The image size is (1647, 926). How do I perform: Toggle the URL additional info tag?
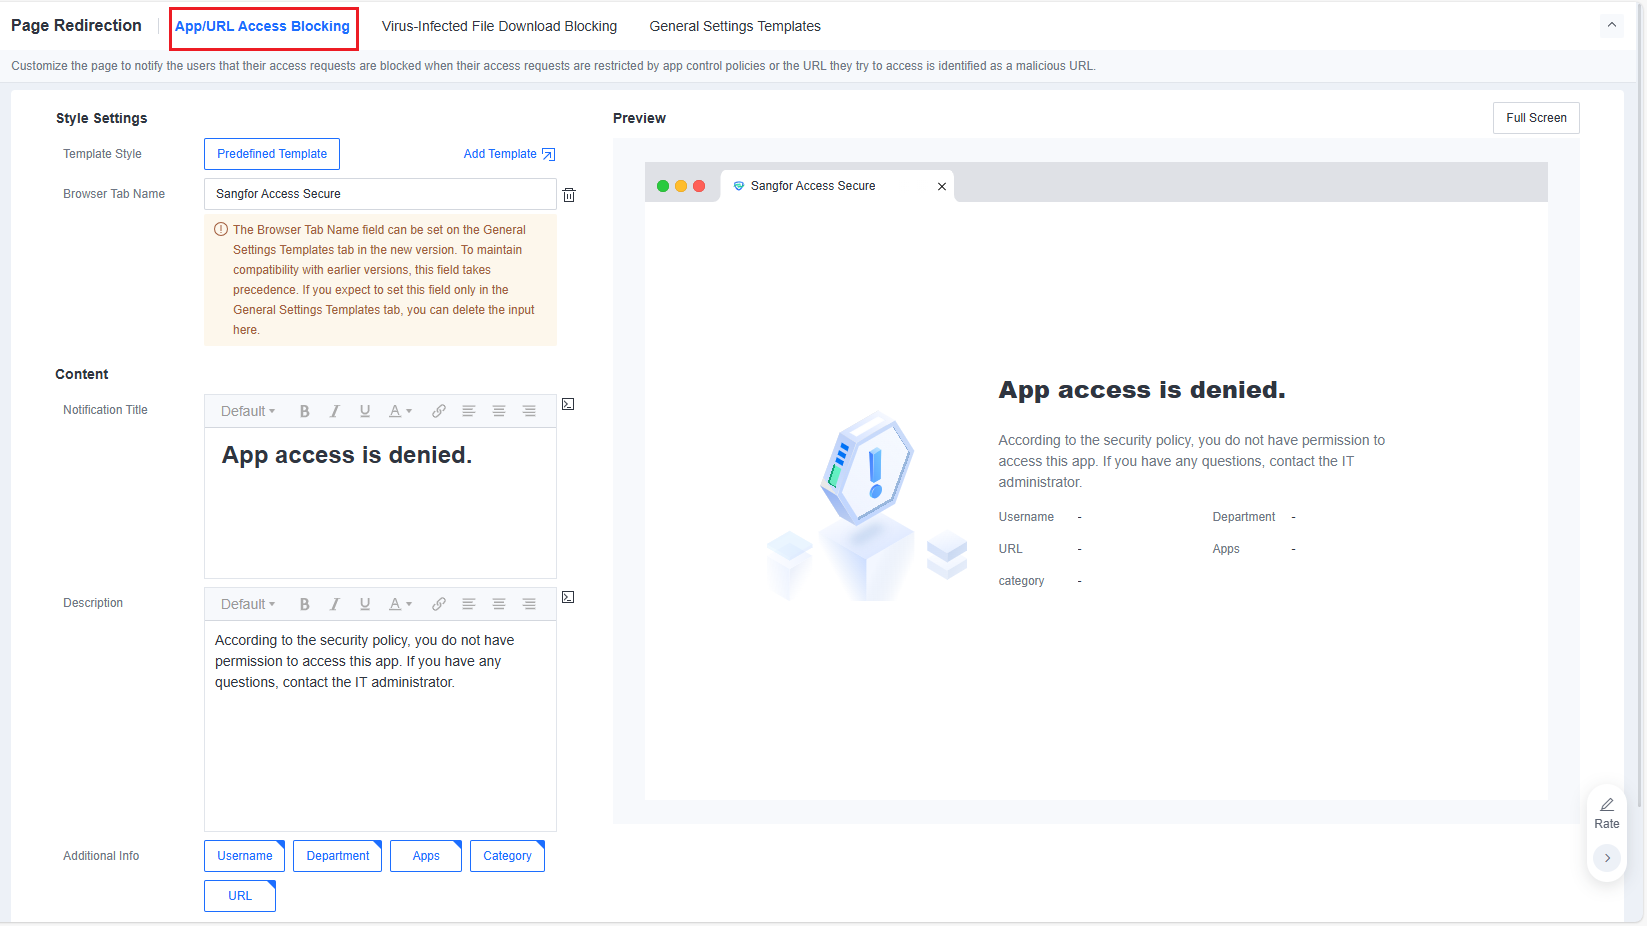240,896
